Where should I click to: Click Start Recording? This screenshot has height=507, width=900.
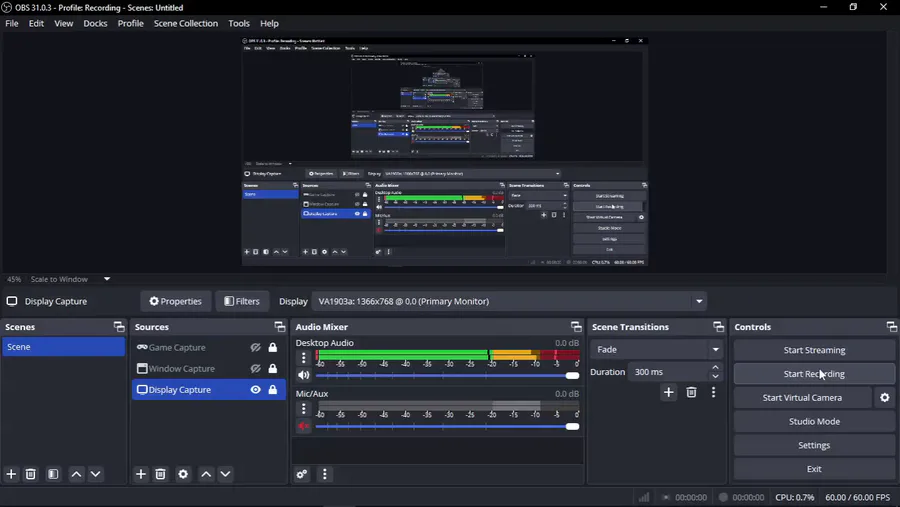click(x=814, y=374)
